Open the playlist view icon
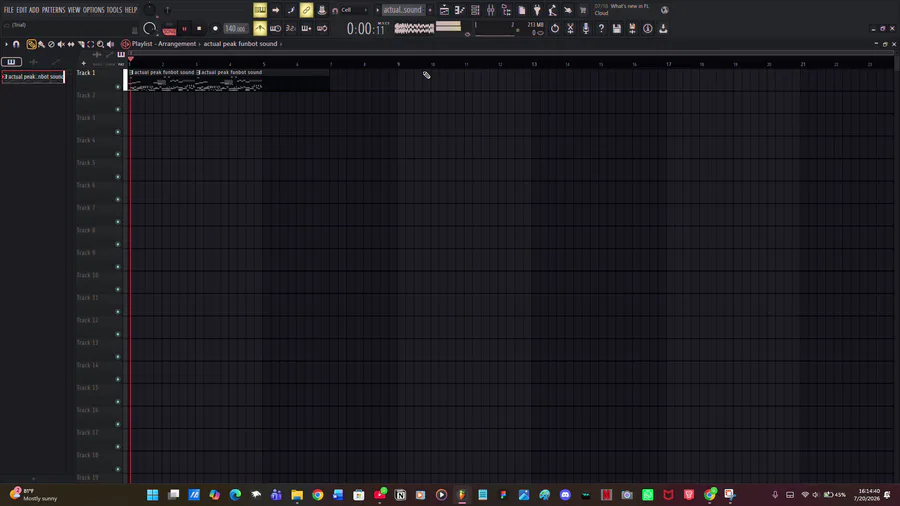This screenshot has width=900, height=506. coord(444,10)
